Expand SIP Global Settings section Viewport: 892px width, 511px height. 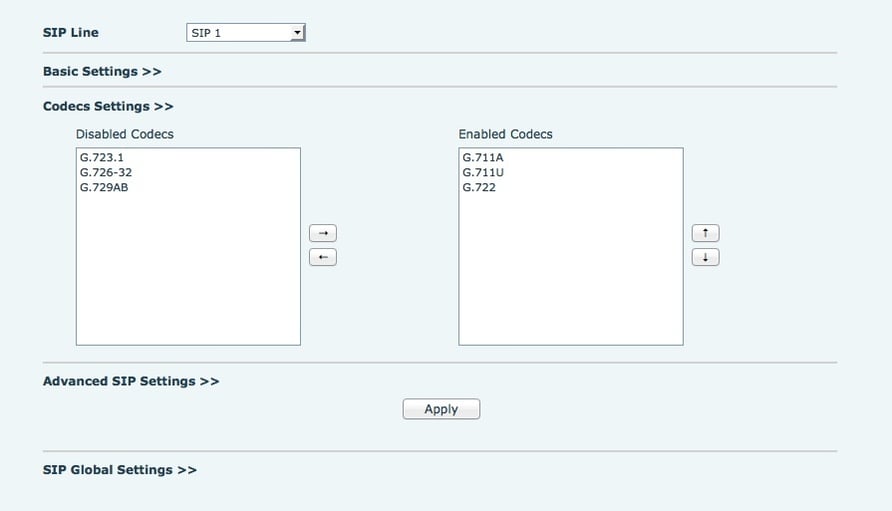pyautogui.click(x=120, y=470)
